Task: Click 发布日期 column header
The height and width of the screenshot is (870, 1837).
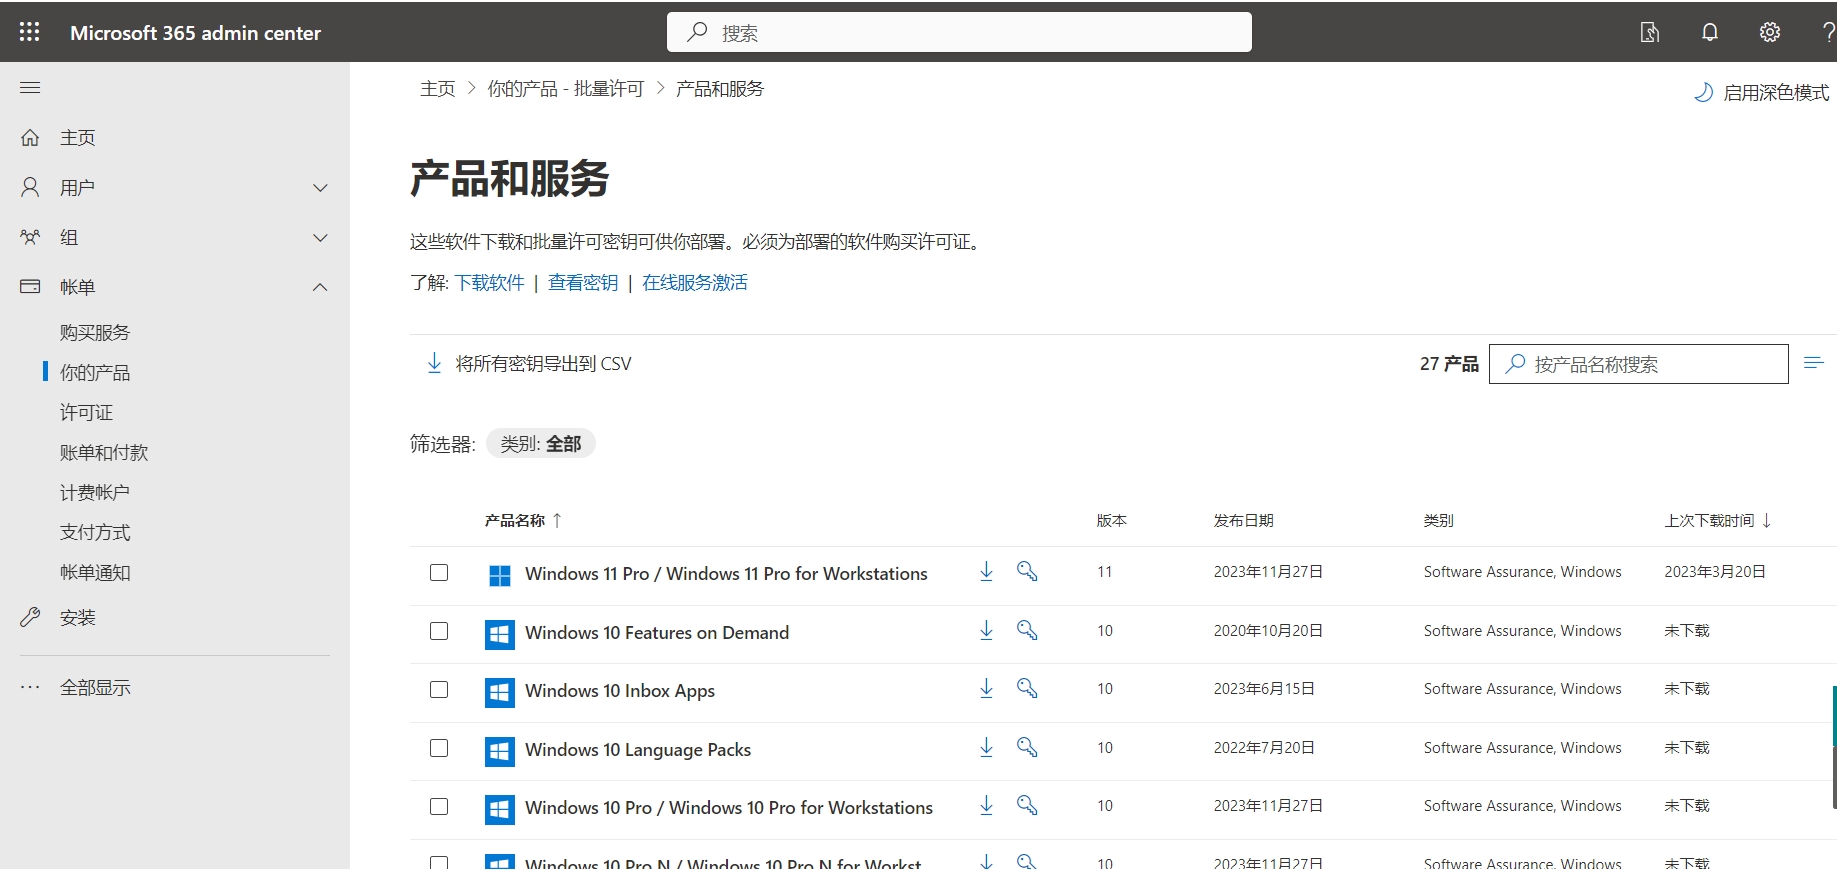Action: [1243, 520]
